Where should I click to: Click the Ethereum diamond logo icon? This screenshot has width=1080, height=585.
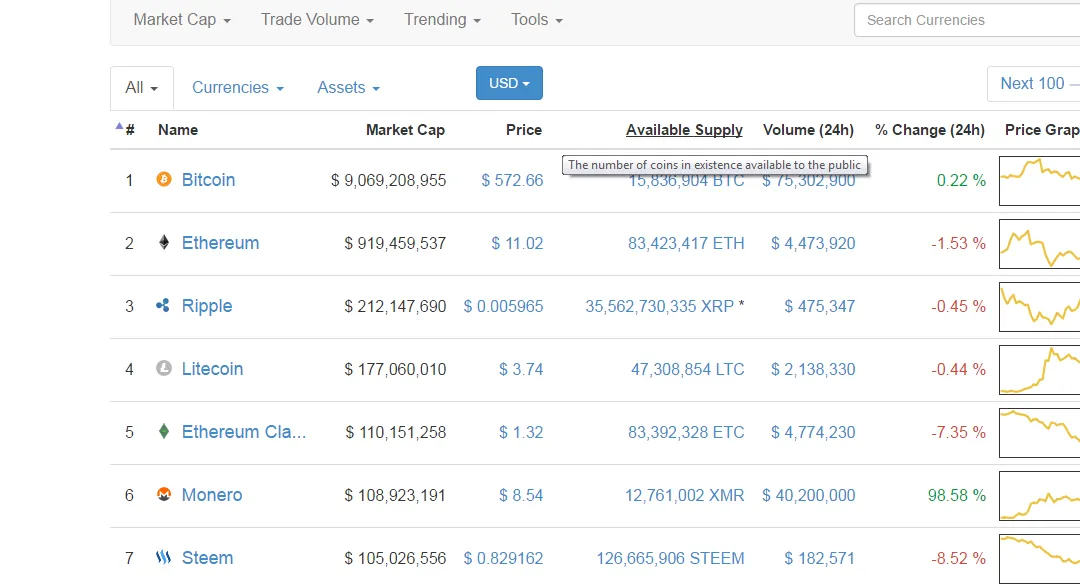click(164, 243)
